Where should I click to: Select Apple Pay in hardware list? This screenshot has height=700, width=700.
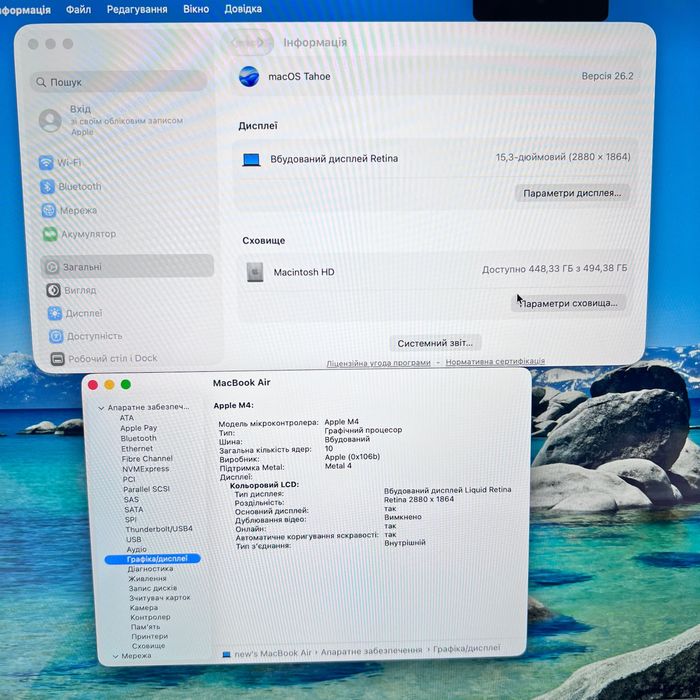[x=138, y=428]
